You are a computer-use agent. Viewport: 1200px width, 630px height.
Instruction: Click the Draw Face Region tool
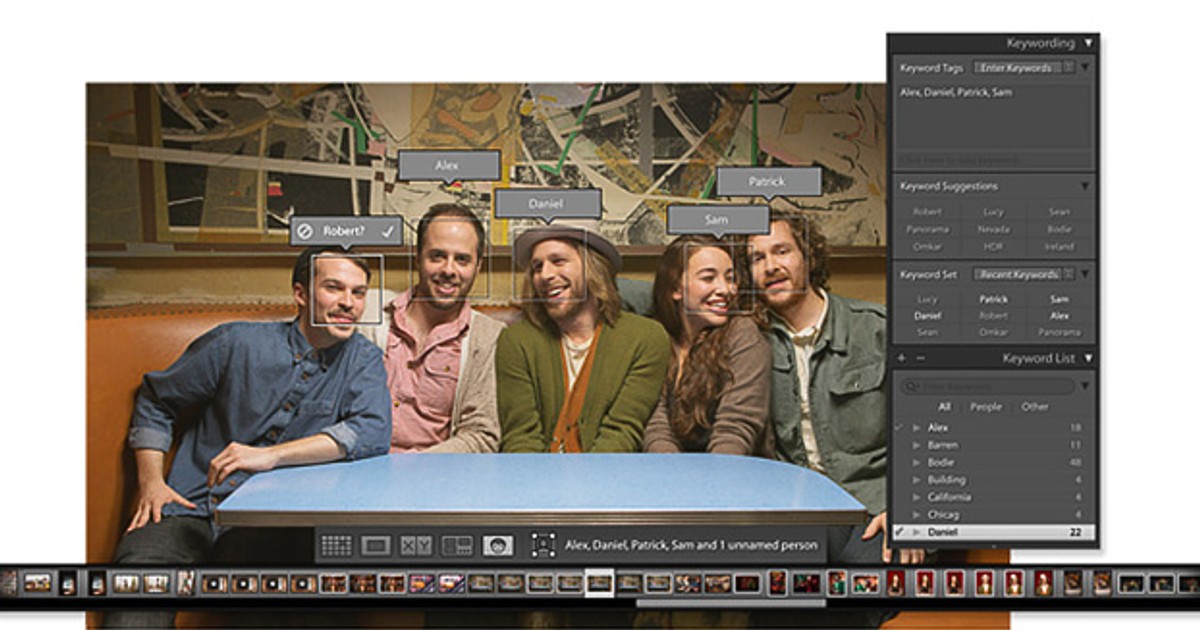tap(543, 546)
